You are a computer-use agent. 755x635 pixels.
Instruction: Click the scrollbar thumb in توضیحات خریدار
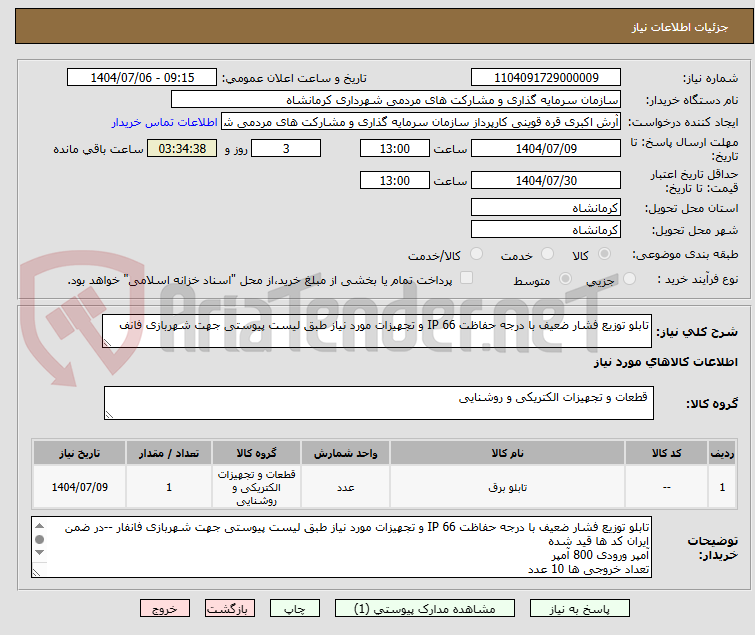[x=40, y=540]
